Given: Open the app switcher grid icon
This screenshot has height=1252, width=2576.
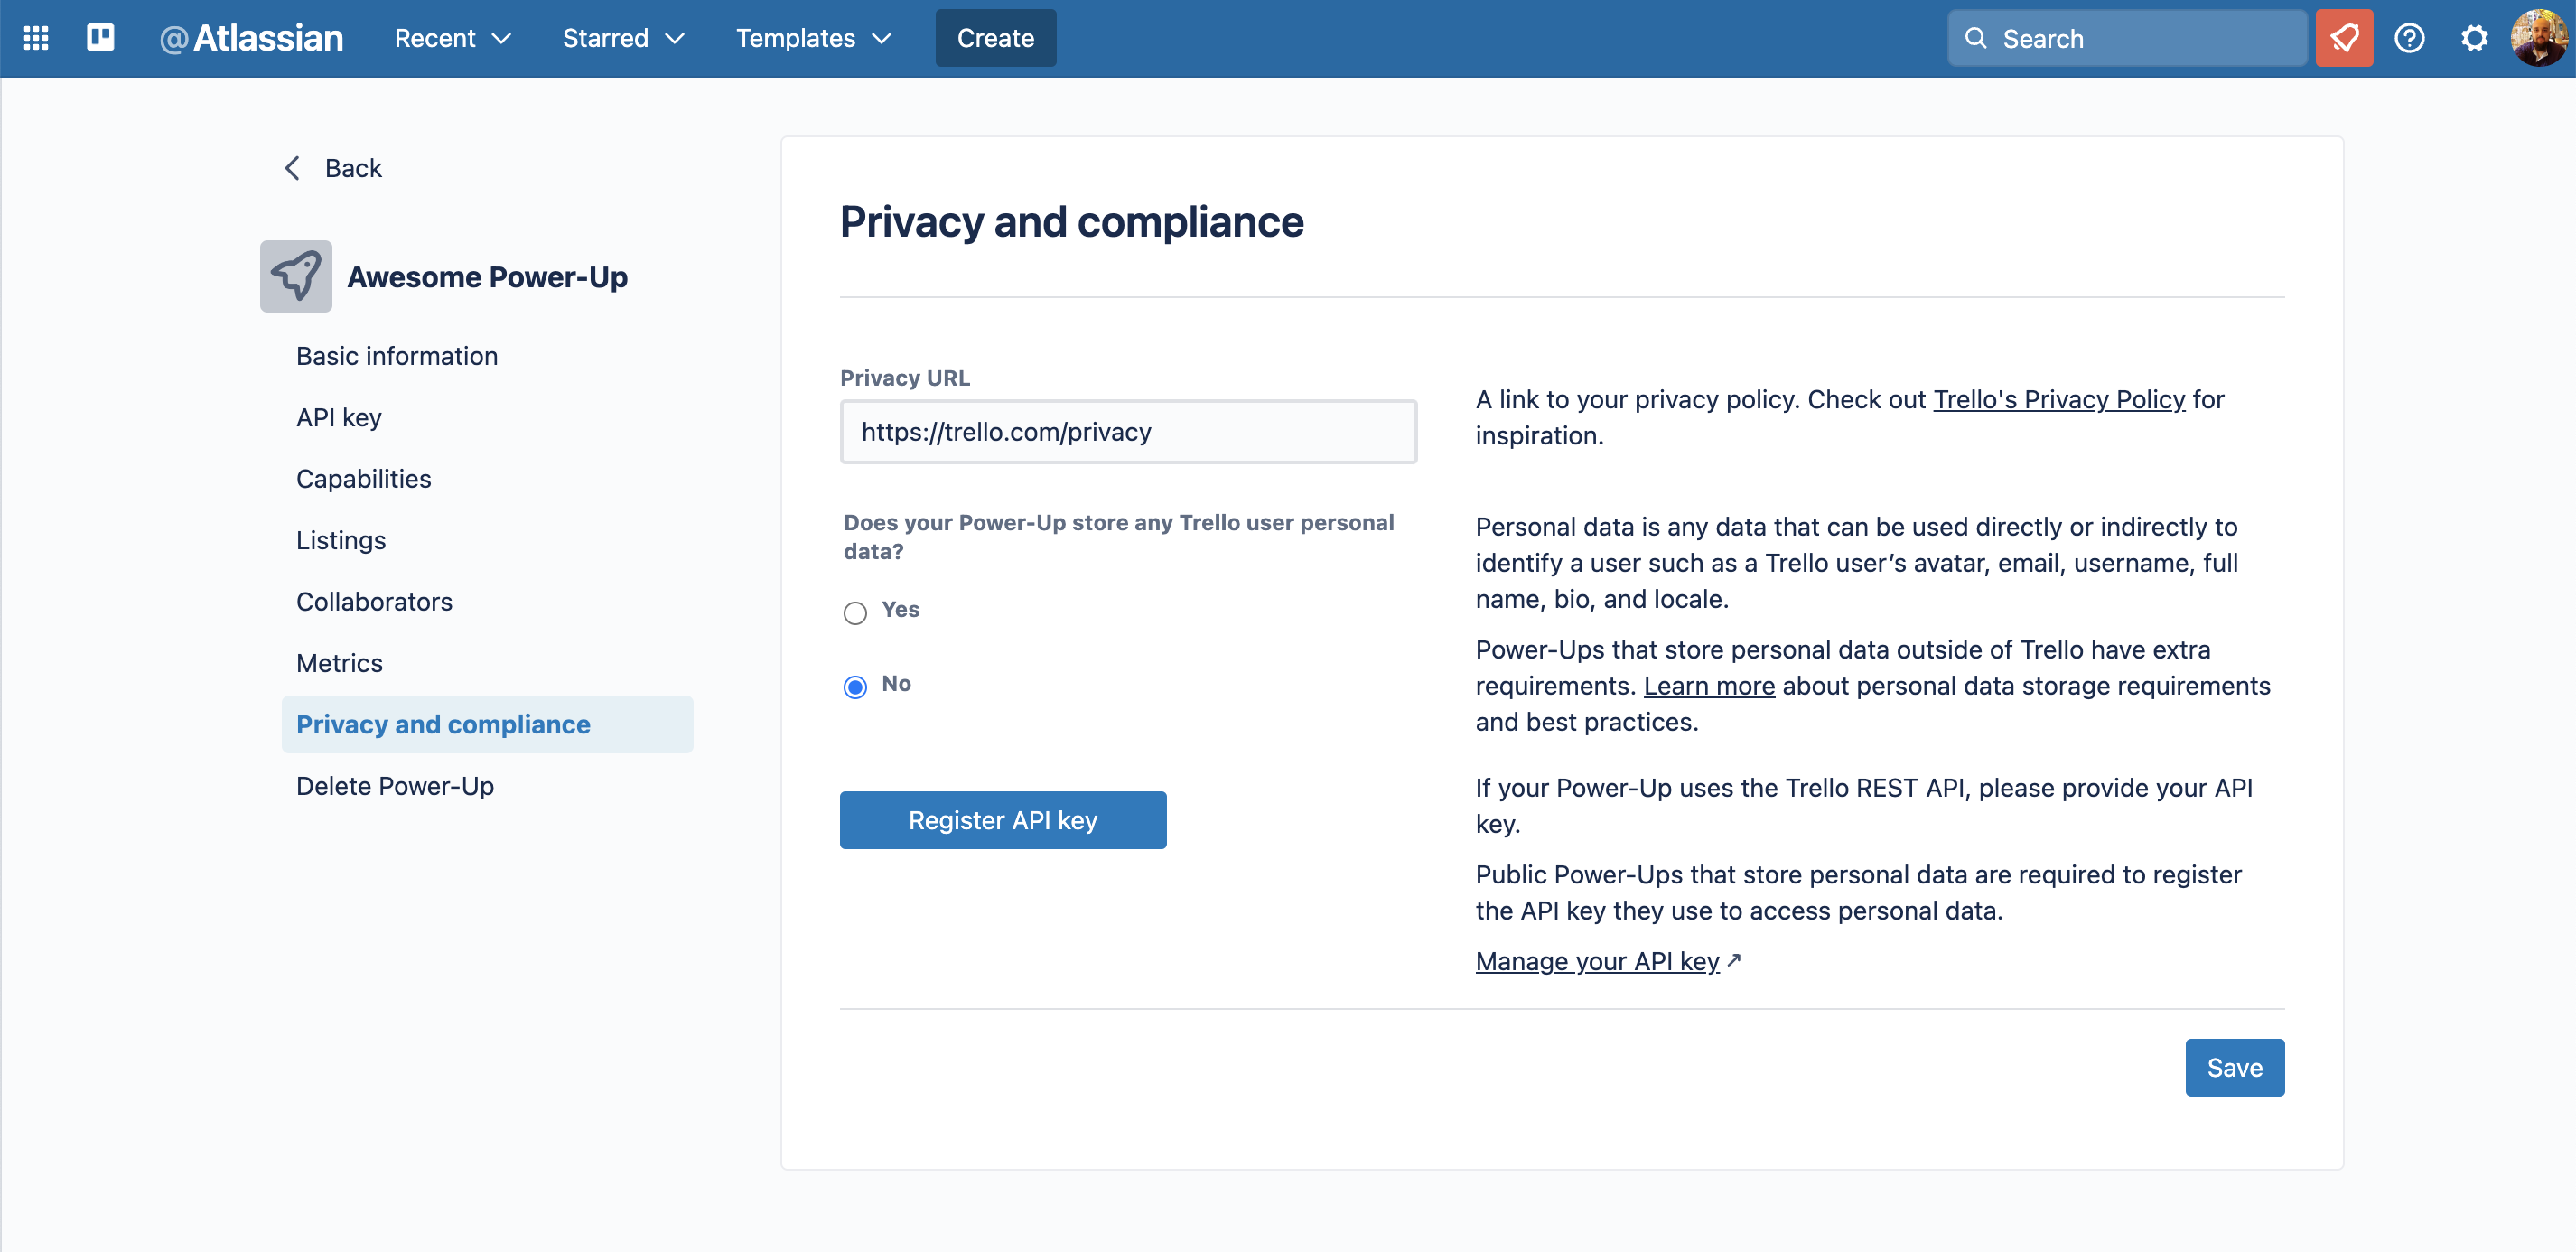Looking at the screenshot, I should (x=36, y=38).
